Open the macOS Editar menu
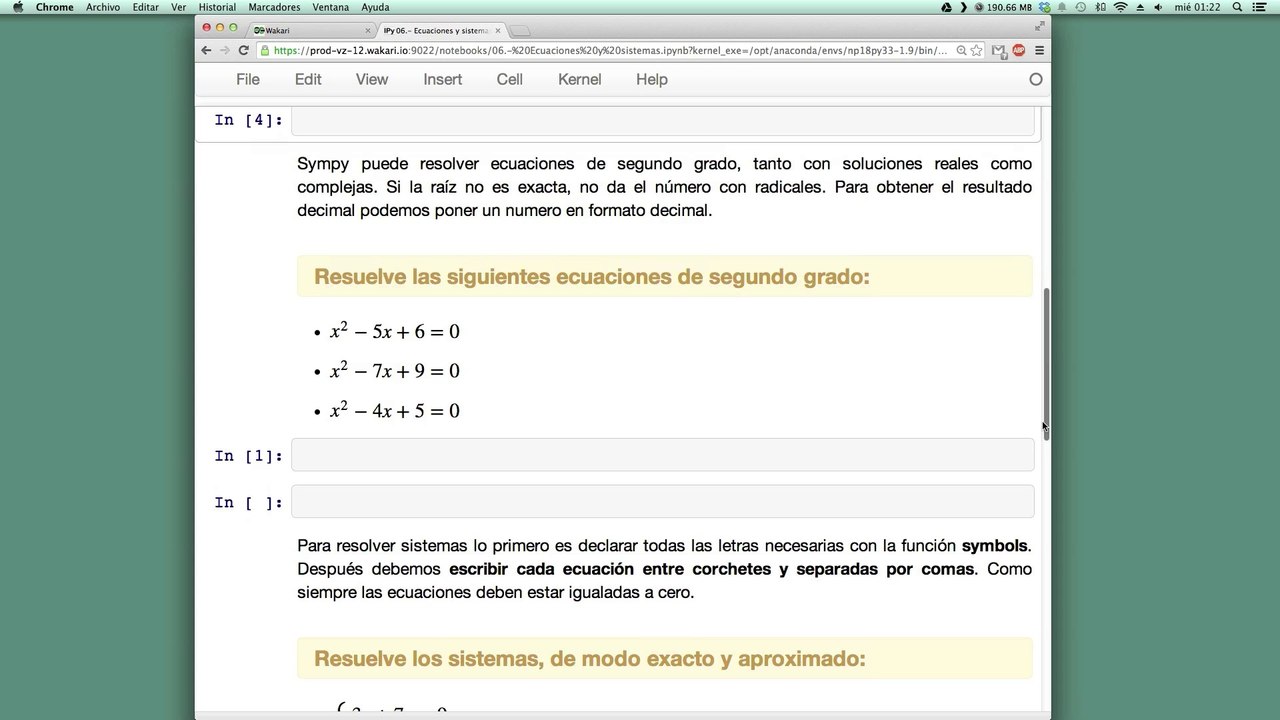Screen dimensions: 1280x720 pos(146,7)
